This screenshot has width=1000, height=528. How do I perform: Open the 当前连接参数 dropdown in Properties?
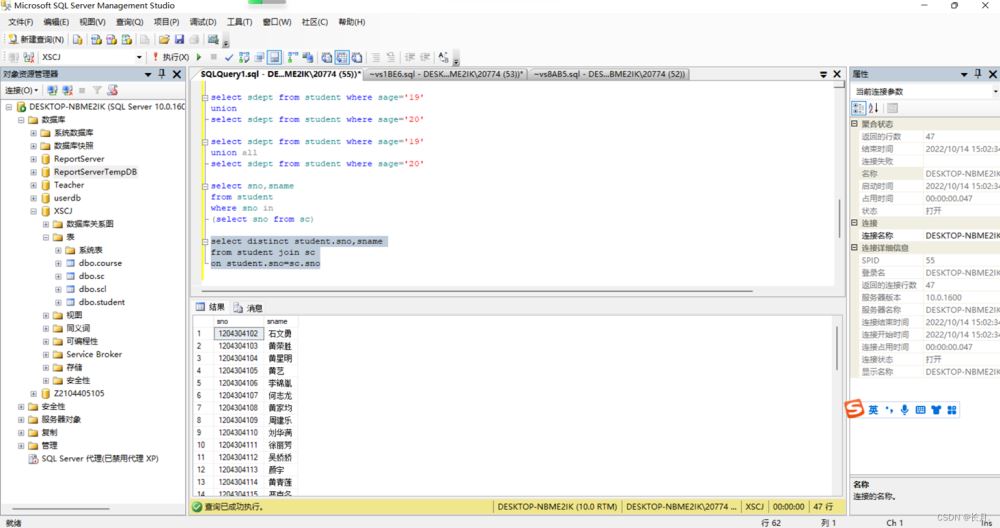click(992, 91)
